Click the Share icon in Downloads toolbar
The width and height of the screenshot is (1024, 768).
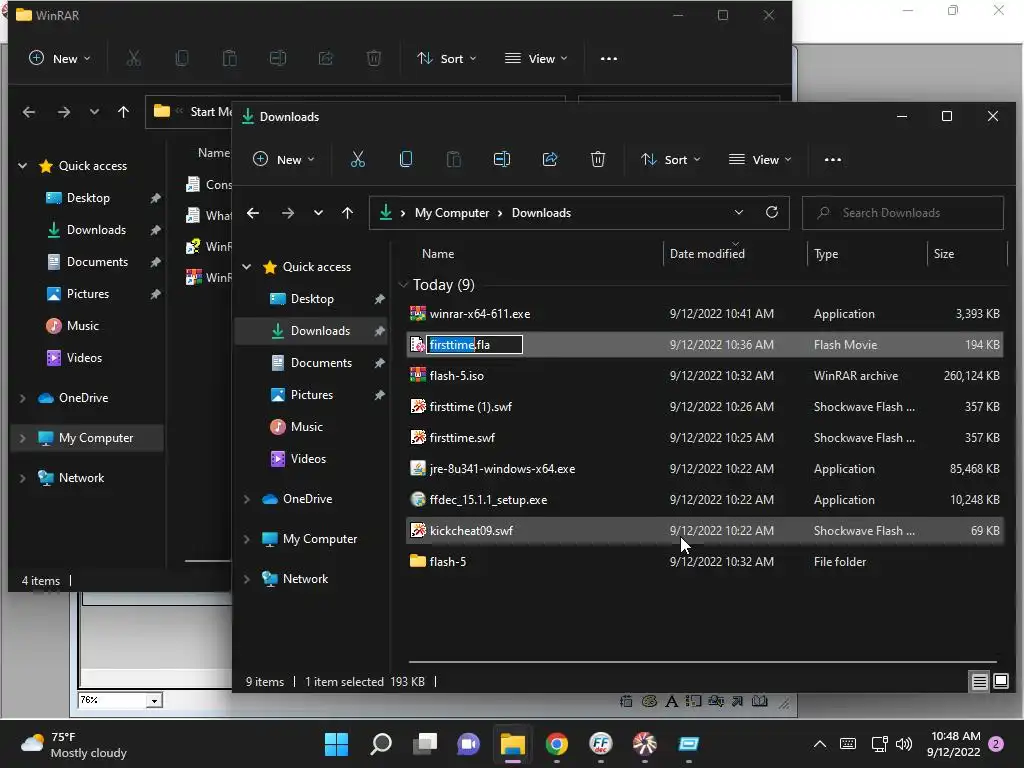click(550, 159)
